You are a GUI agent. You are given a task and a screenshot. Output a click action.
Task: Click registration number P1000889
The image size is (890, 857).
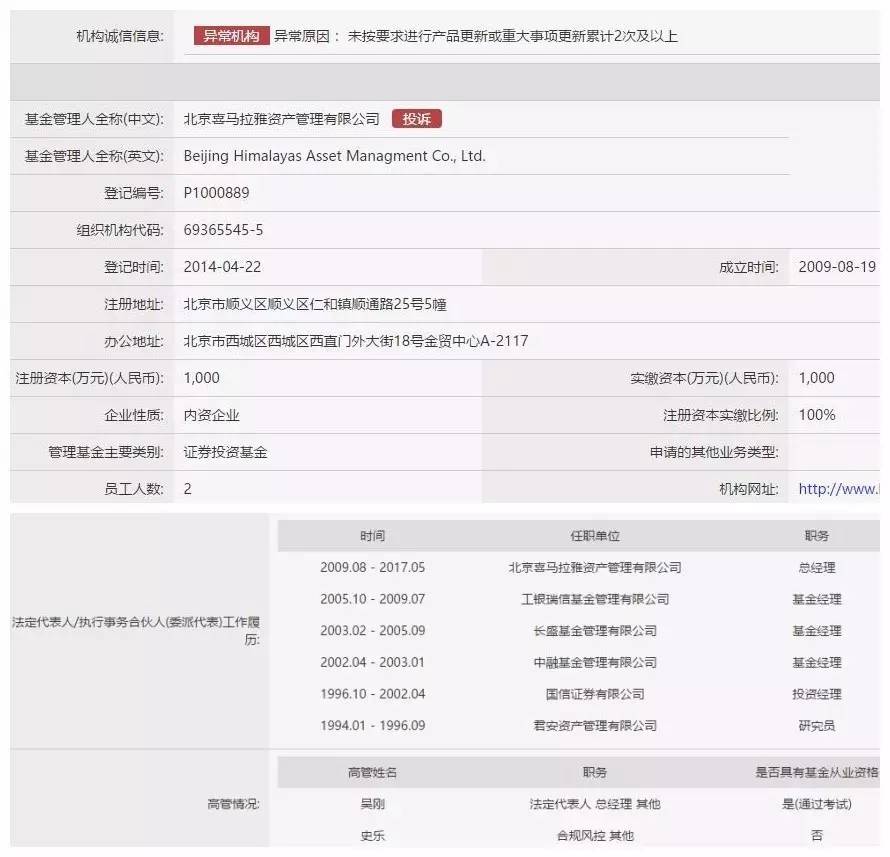(216, 193)
